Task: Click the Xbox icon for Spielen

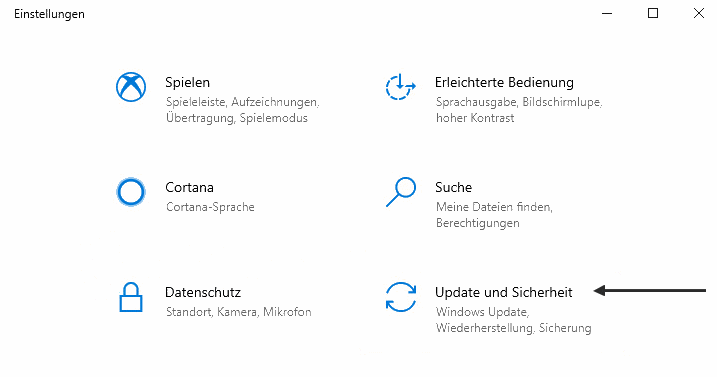Action: pos(131,87)
